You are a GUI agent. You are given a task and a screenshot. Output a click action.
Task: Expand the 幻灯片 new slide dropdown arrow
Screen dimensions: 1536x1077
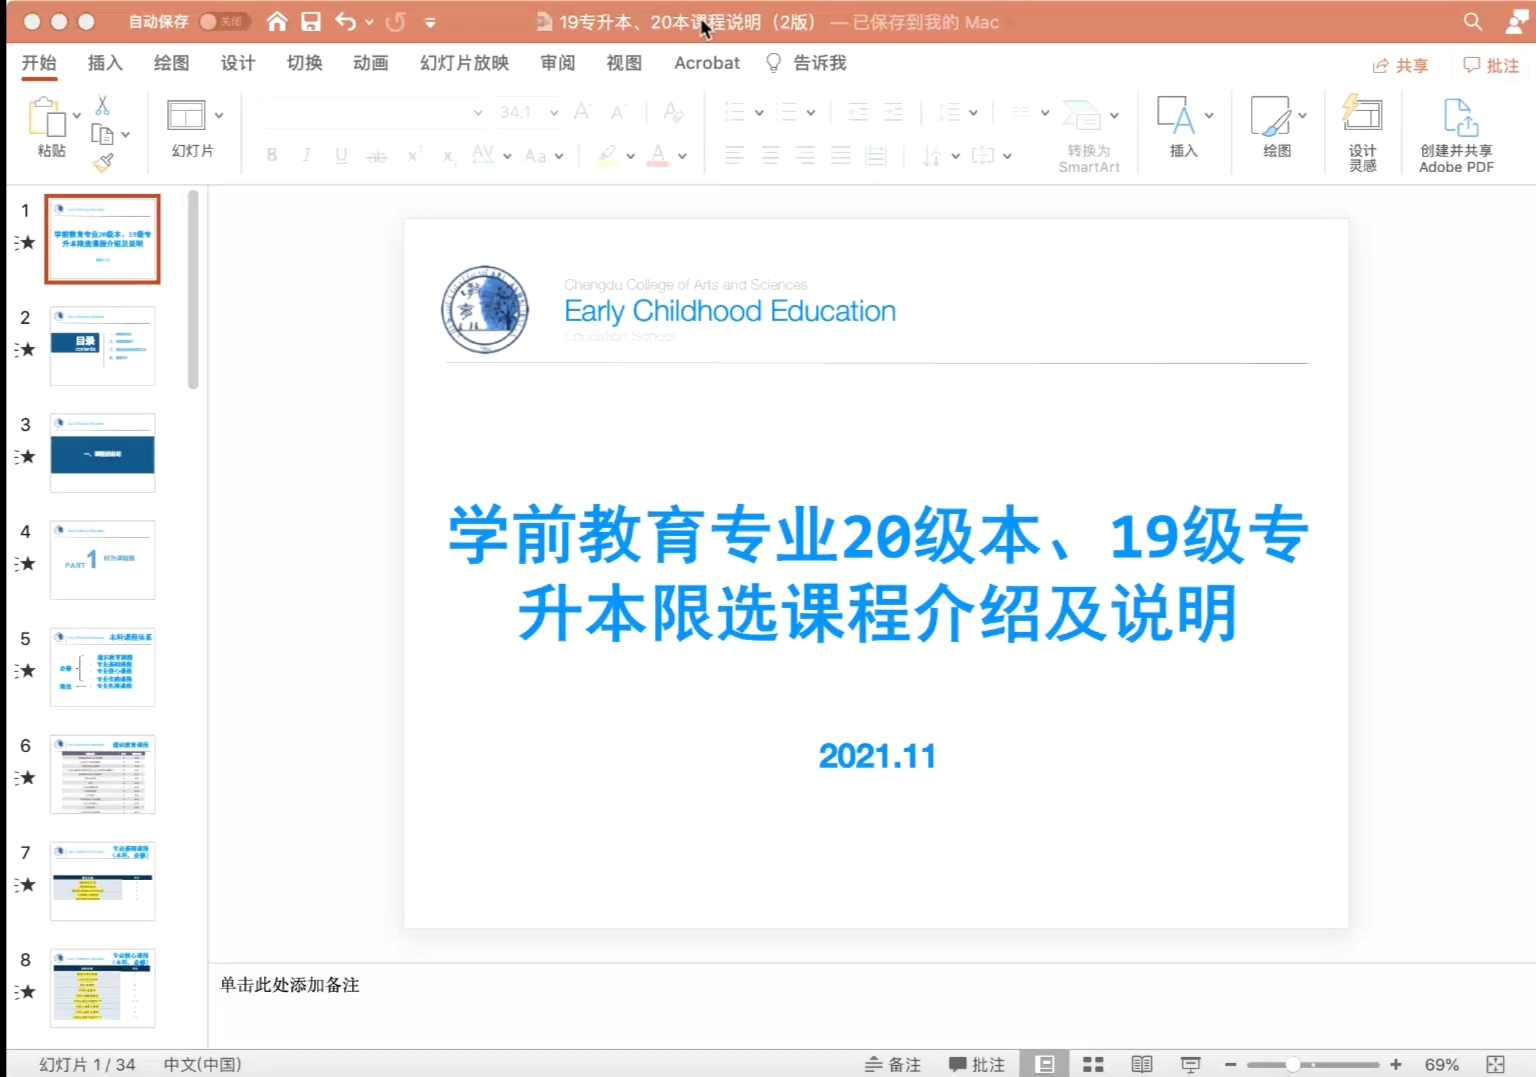click(219, 115)
